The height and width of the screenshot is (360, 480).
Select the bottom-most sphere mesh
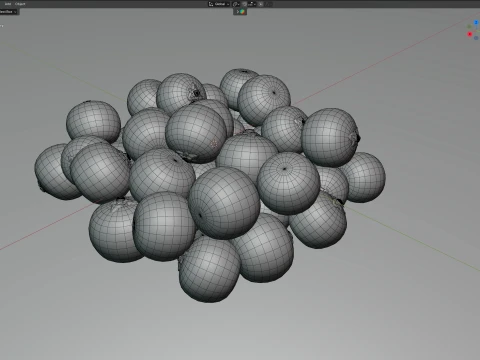[x=209, y=269]
